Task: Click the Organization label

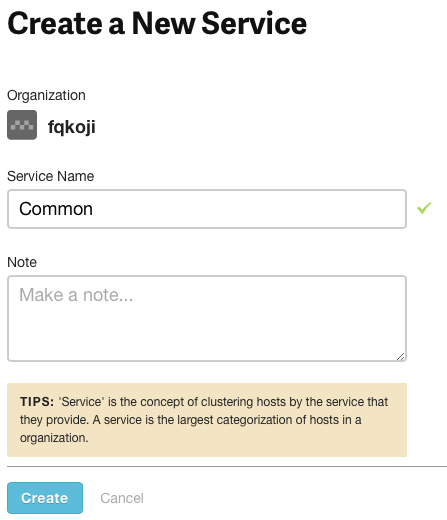Action: click(46, 95)
